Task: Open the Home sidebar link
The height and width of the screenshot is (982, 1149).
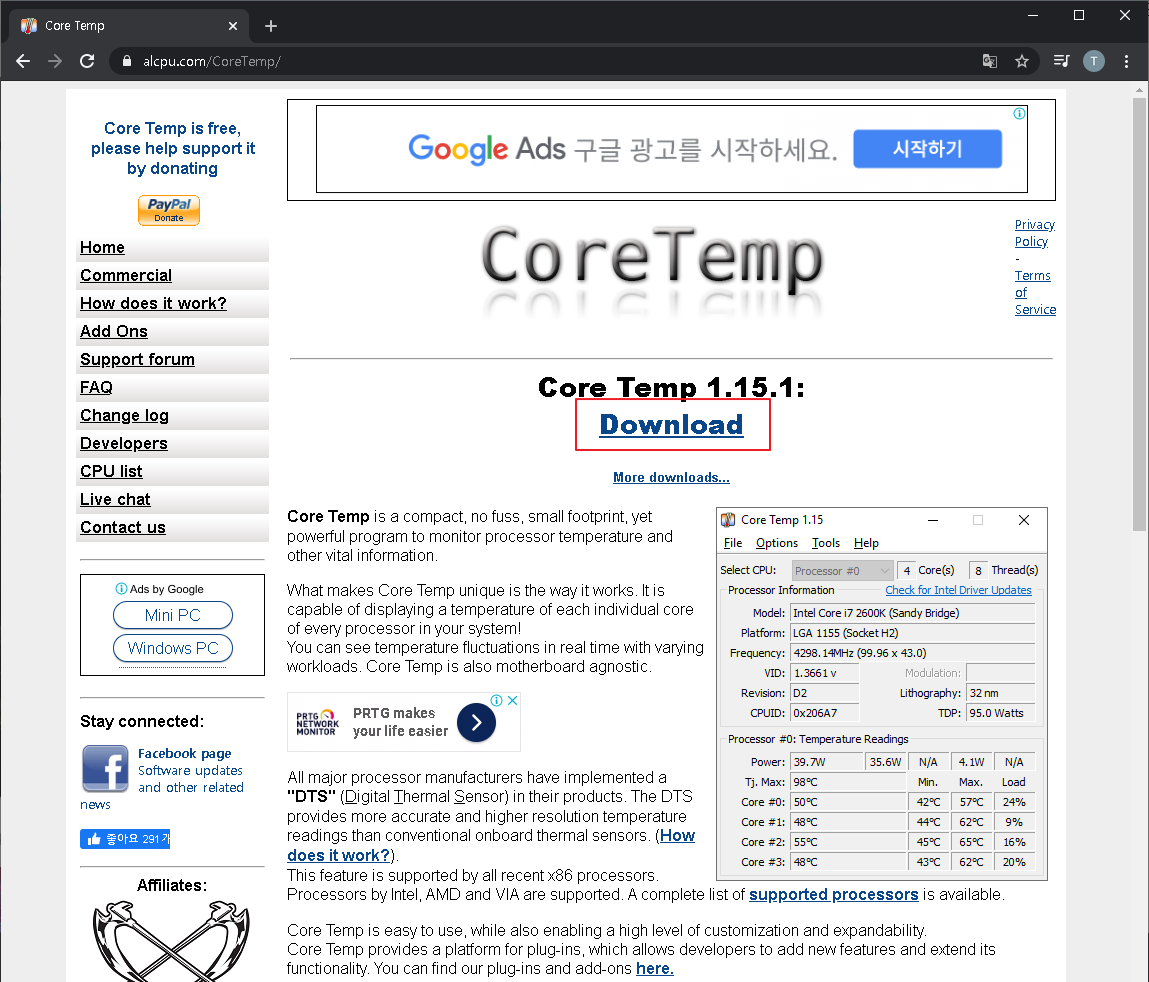Action: point(102,248)
